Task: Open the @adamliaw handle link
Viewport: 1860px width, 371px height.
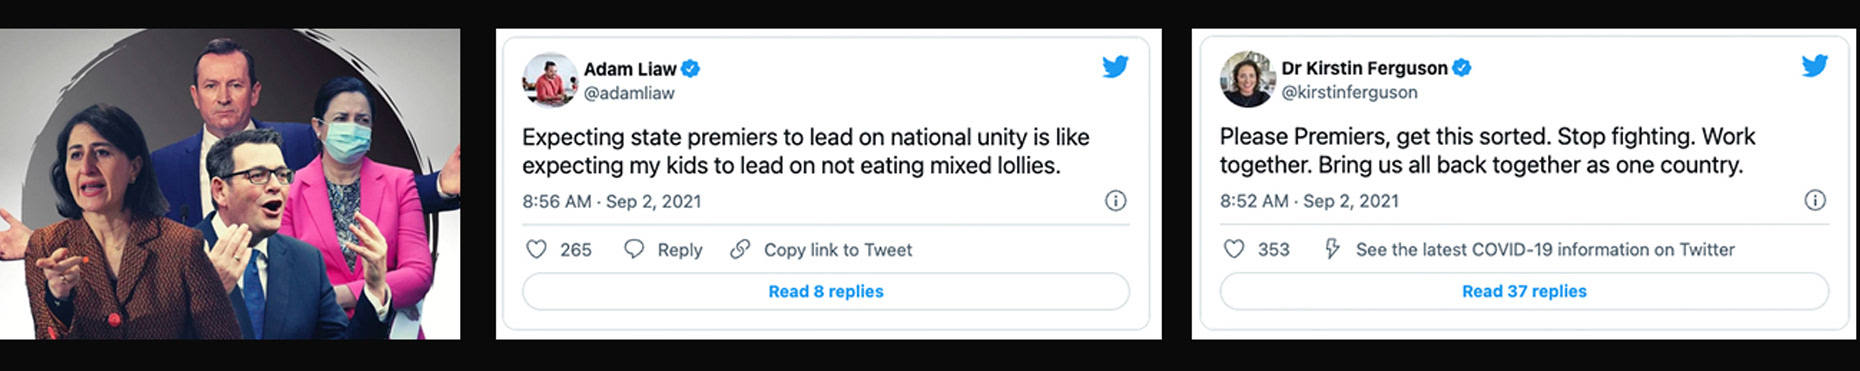Action: pos(629,93)
